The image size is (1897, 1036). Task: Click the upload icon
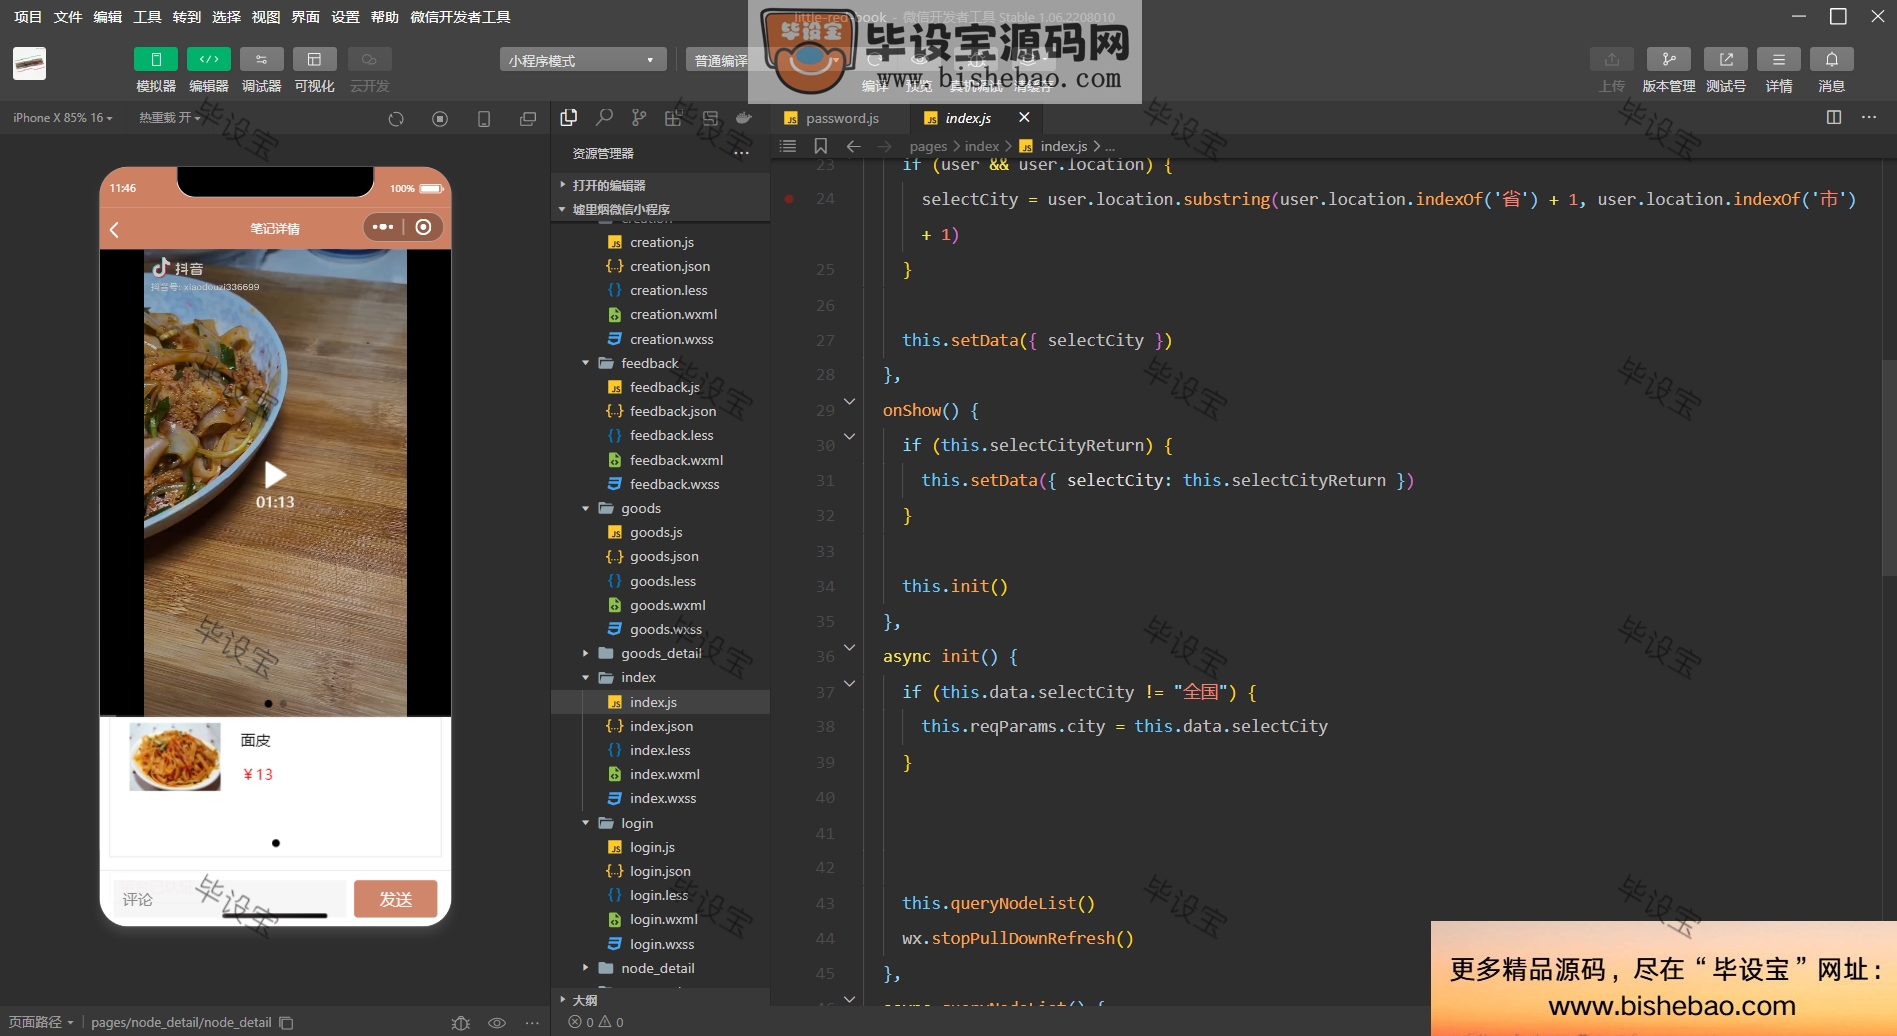tap(1612, 60)
